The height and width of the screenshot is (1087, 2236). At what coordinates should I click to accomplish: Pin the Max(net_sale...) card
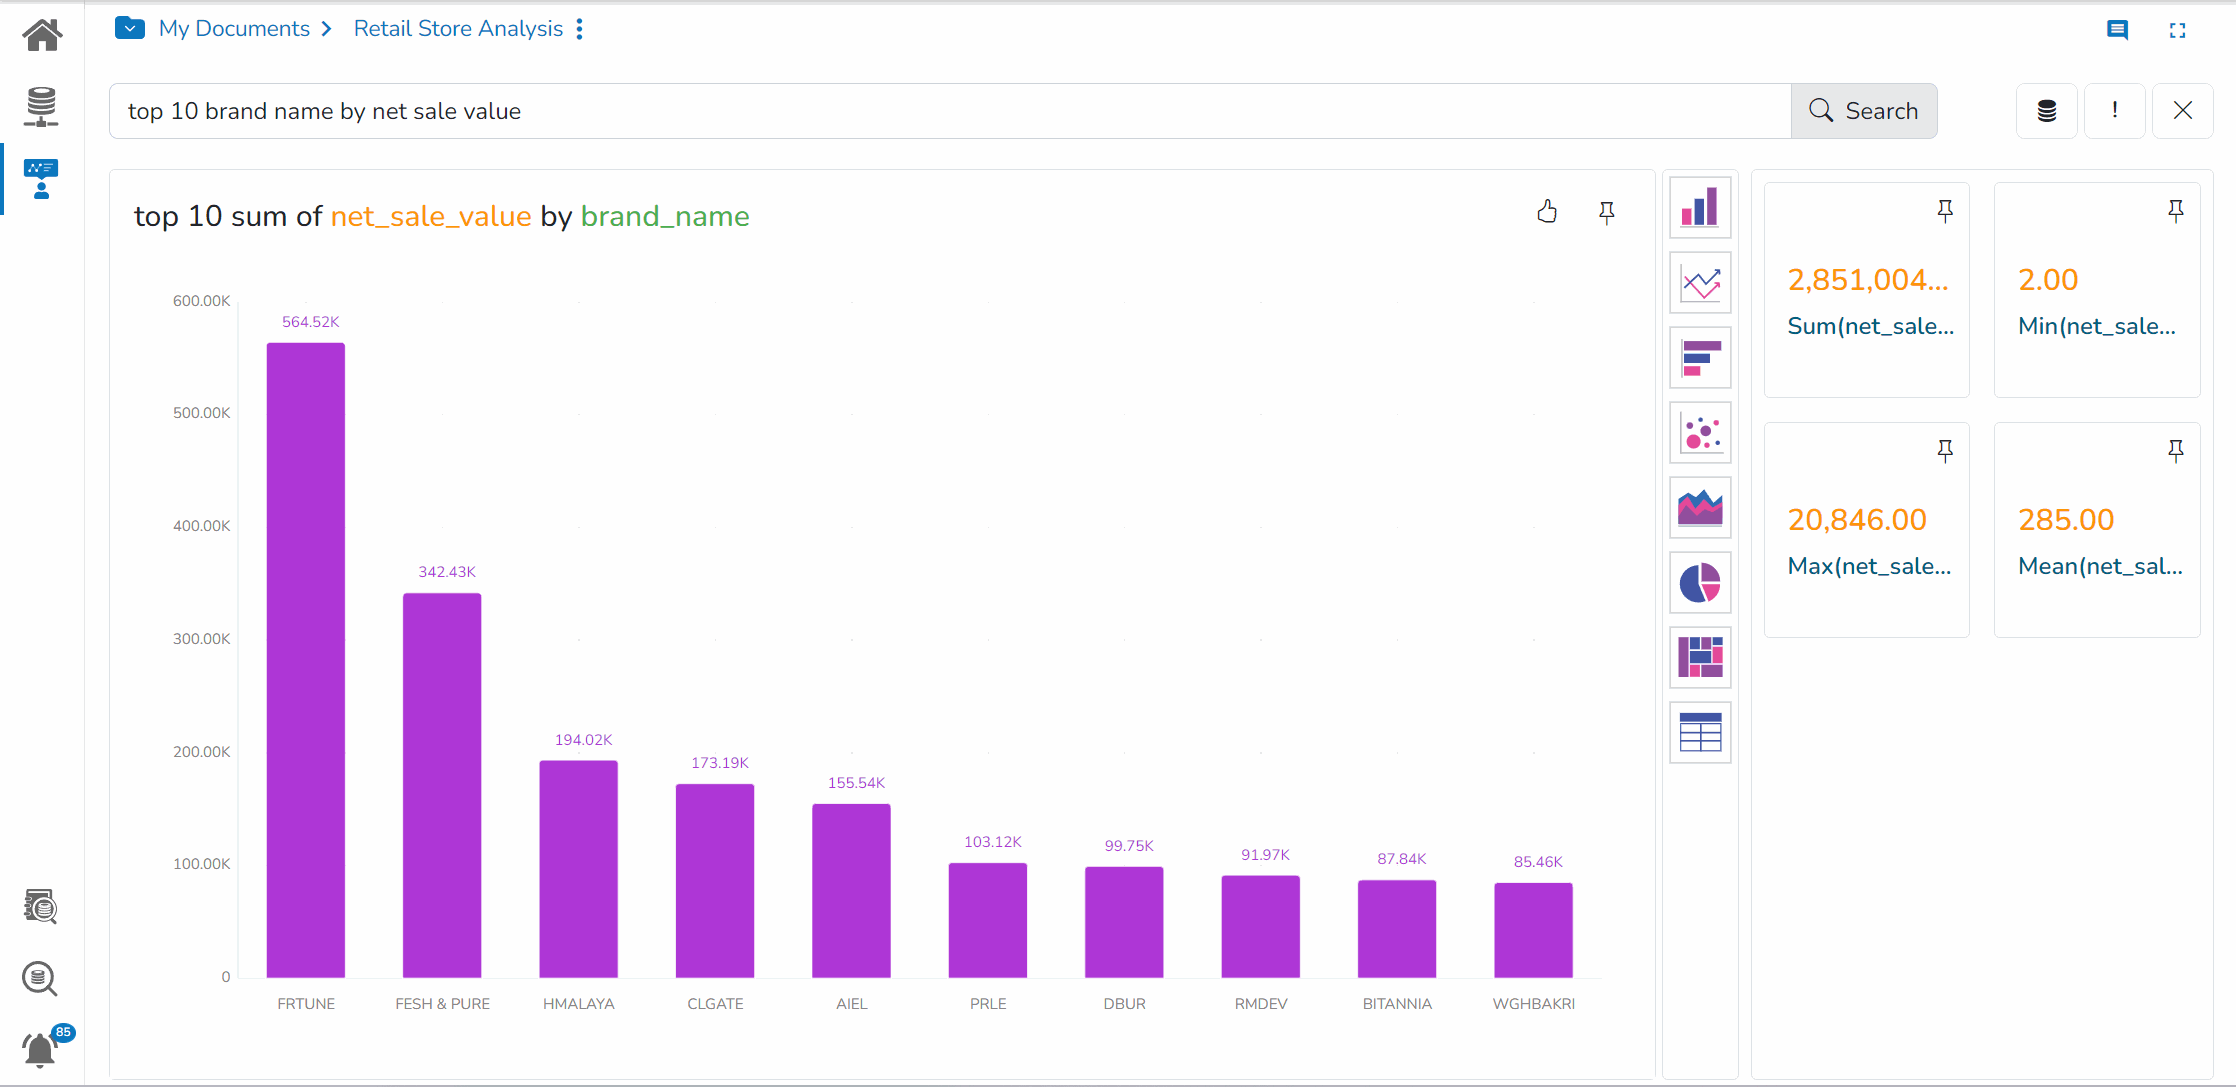click(1945, 451)
